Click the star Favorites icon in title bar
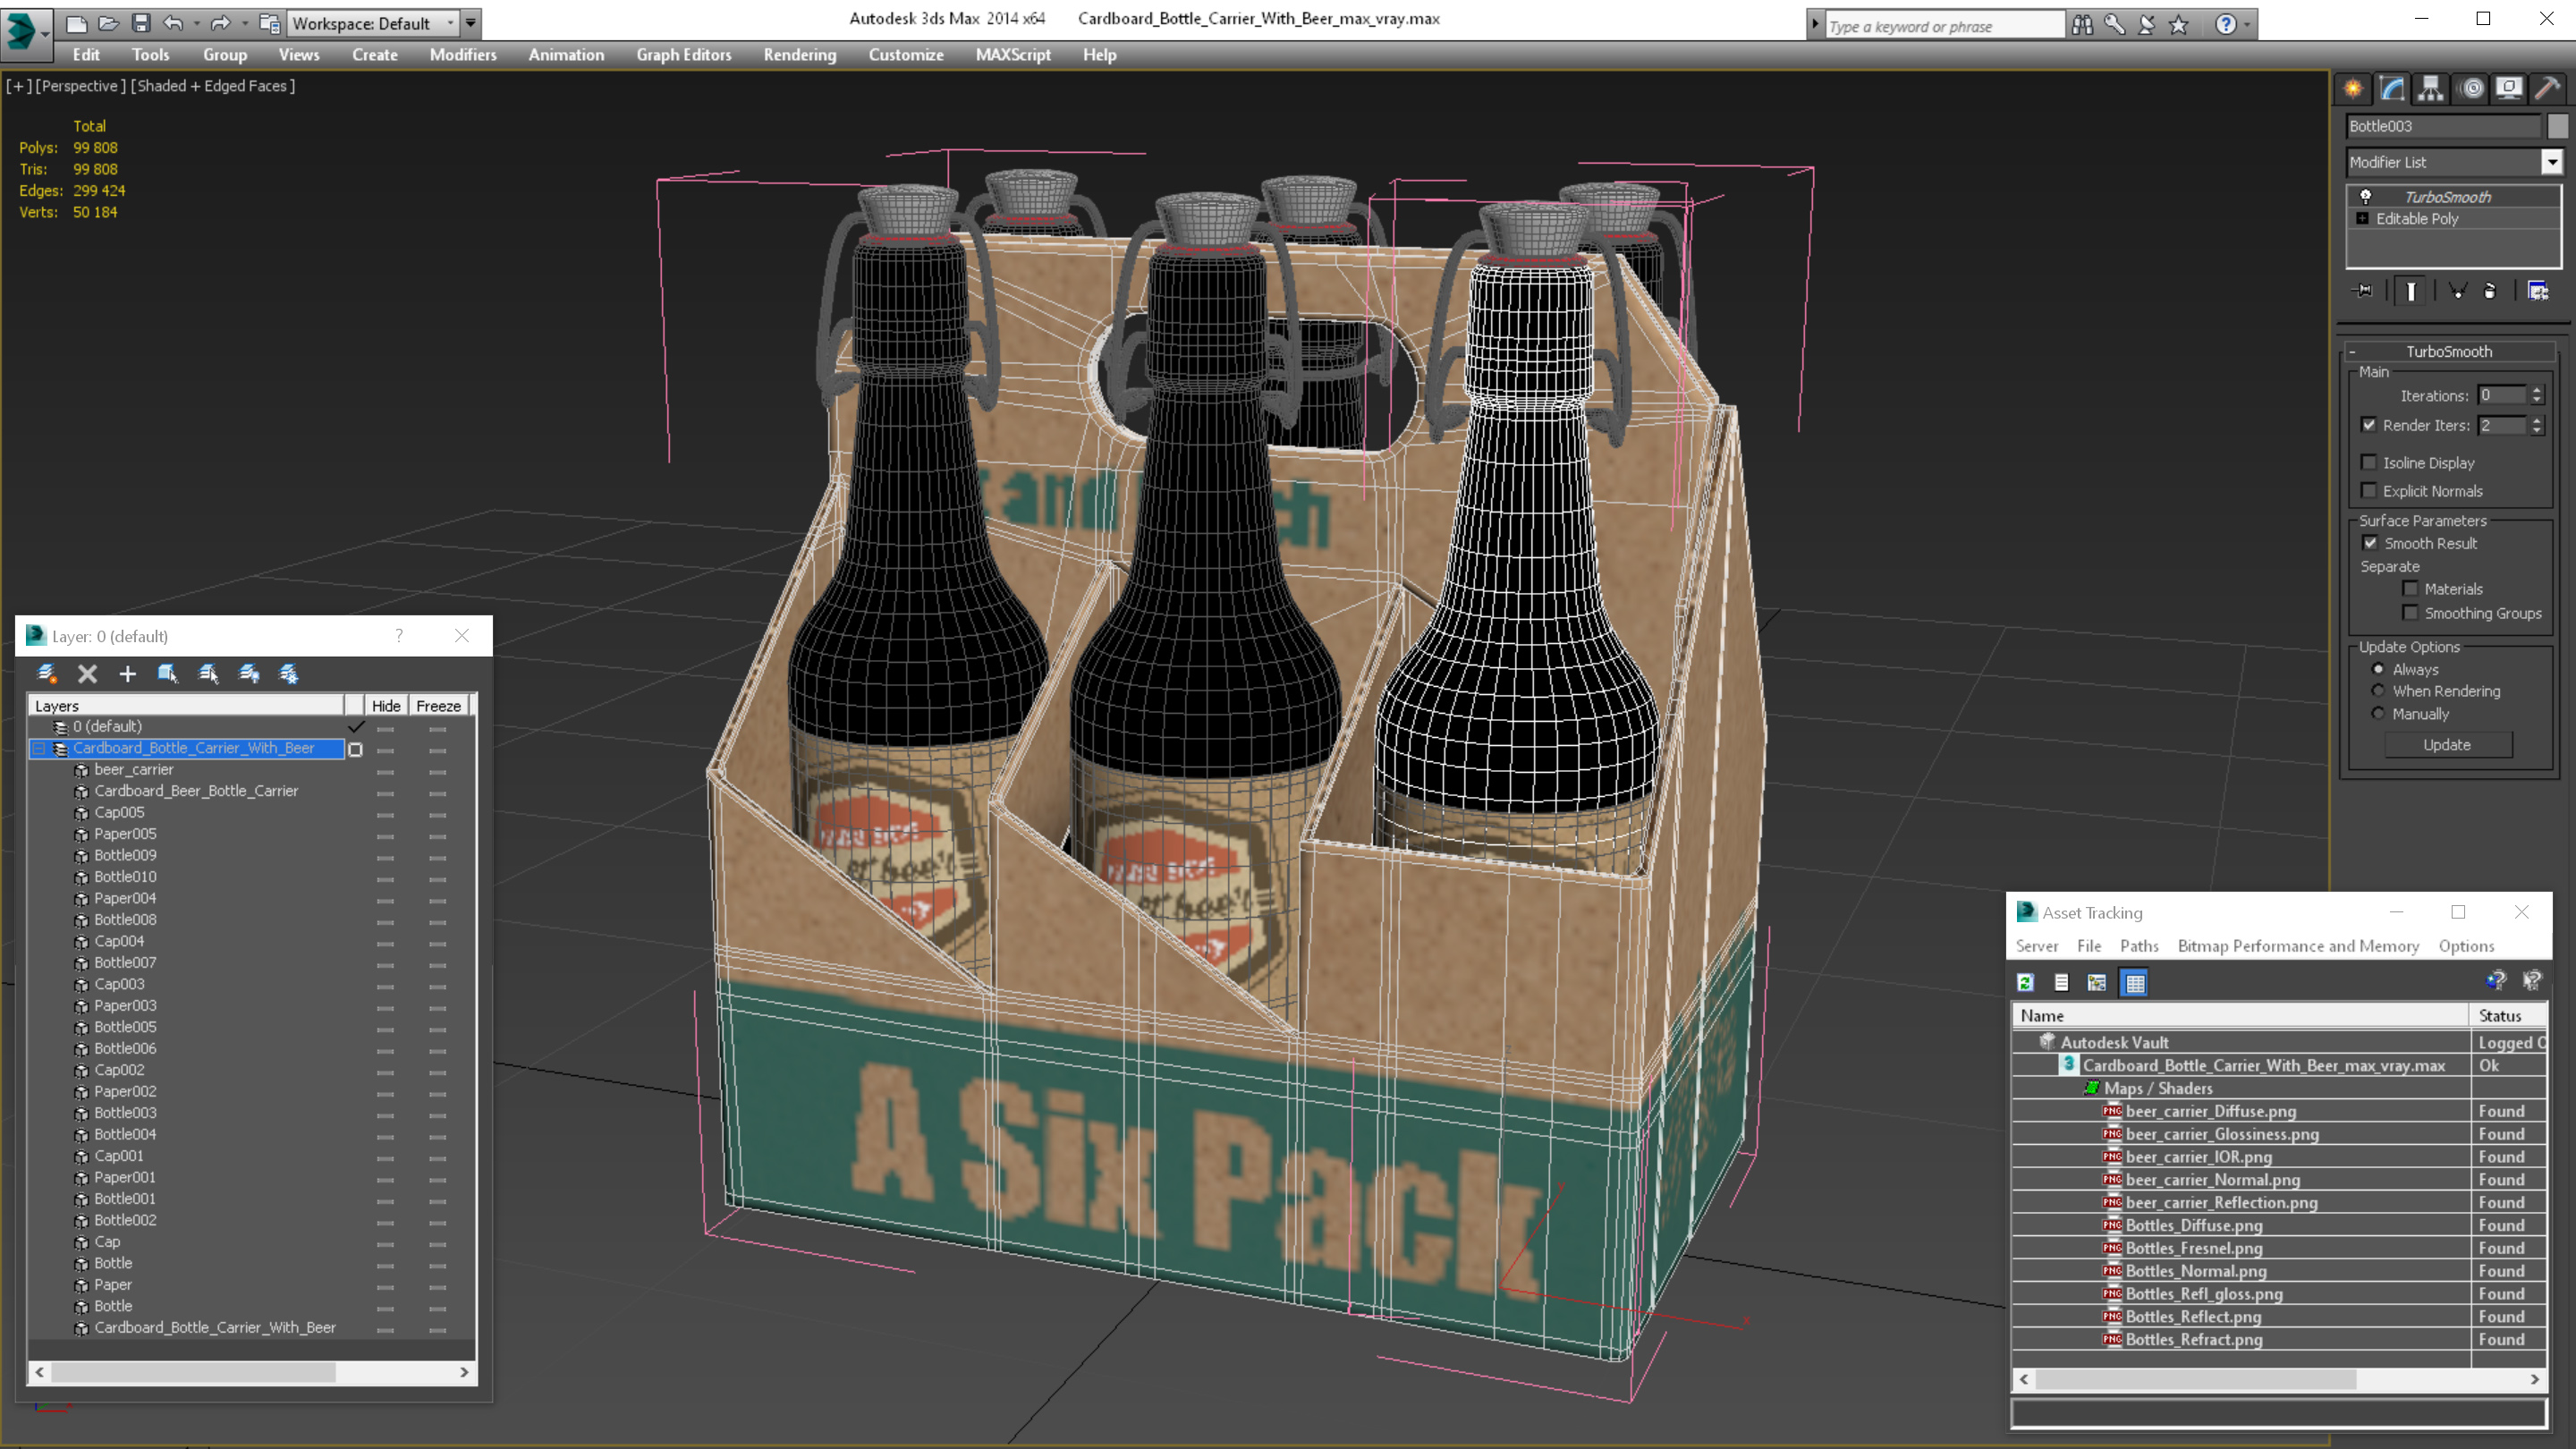2576x1449 pixels. (x=2179, y=25)
